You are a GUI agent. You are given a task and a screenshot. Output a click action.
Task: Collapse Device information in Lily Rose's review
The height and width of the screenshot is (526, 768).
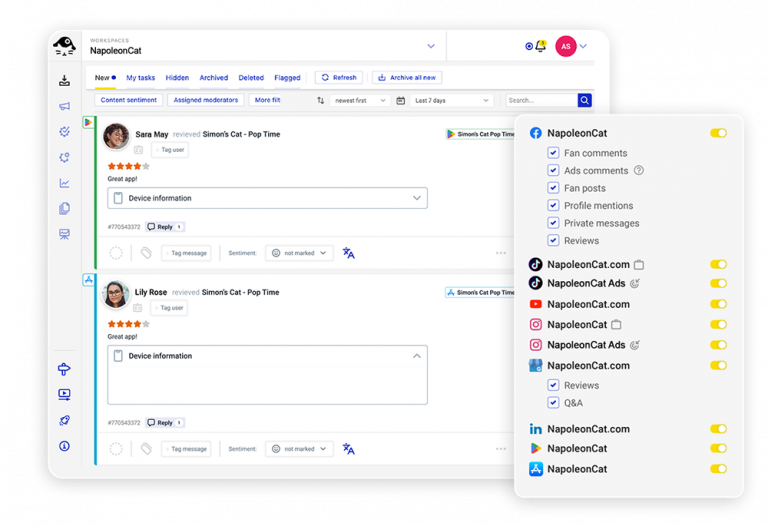pyautogui.click(x=417, y=356)
